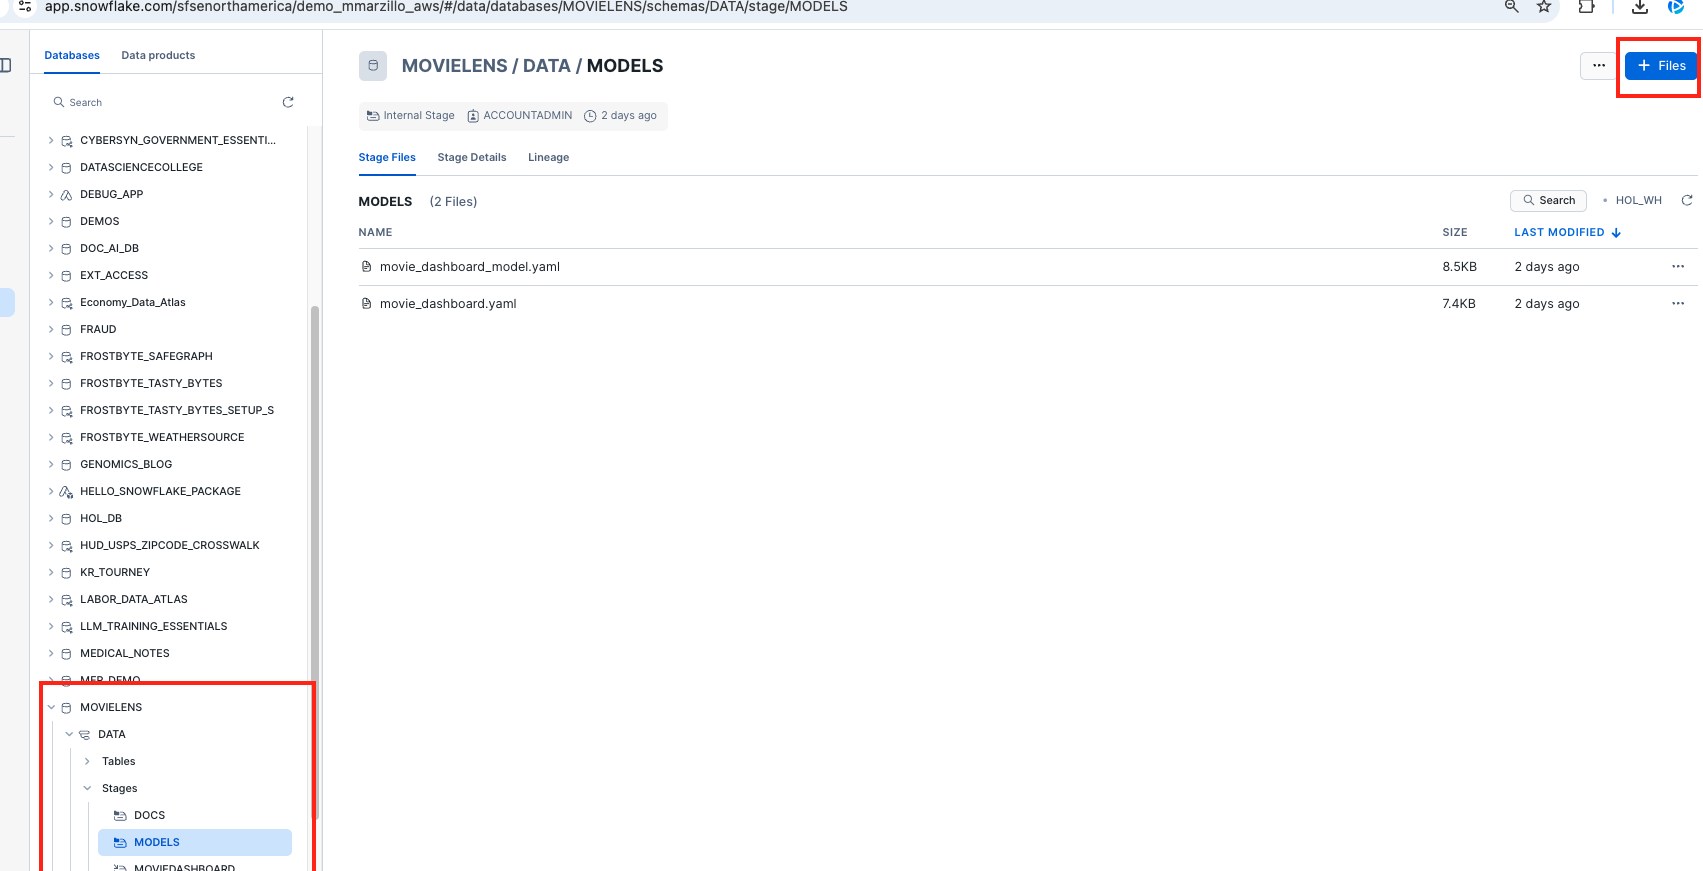Open file movie_dashboard_model.yaml
Image resolution: width=1703 pixels, height=871 pixels.
pyautogui.click(x=470, y=267)
